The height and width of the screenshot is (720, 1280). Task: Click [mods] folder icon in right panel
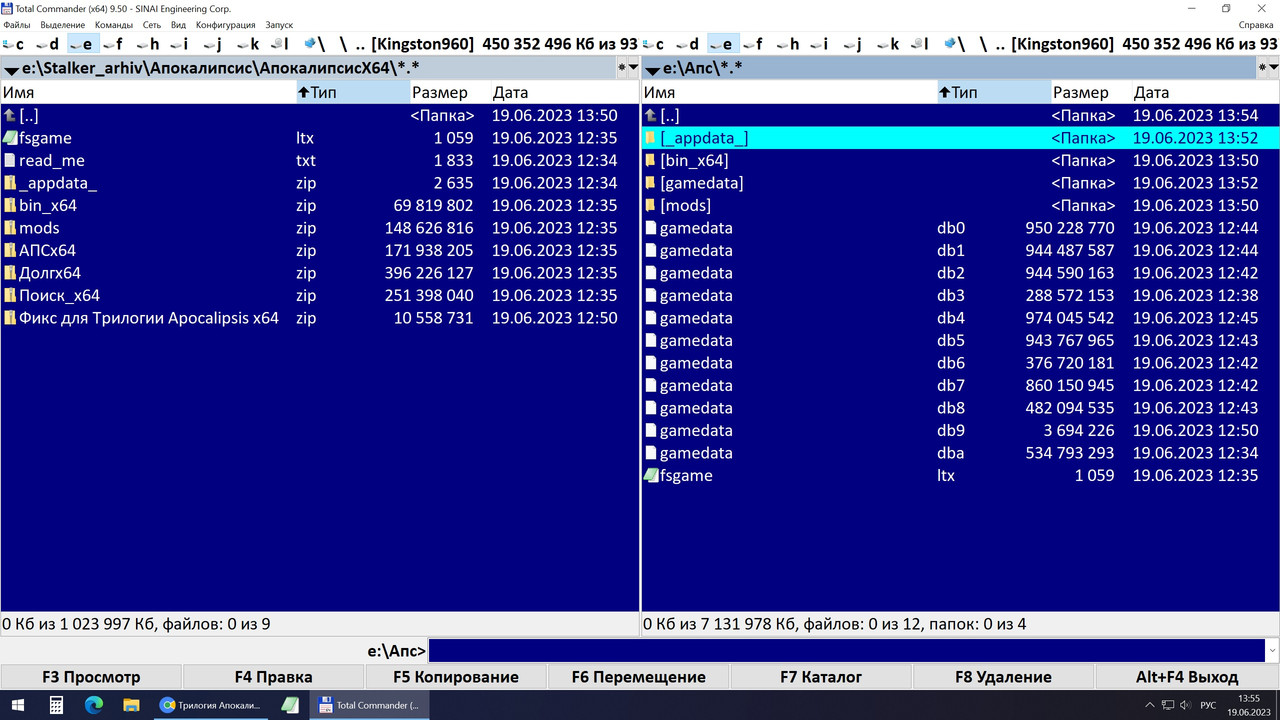tap(650, 205)
